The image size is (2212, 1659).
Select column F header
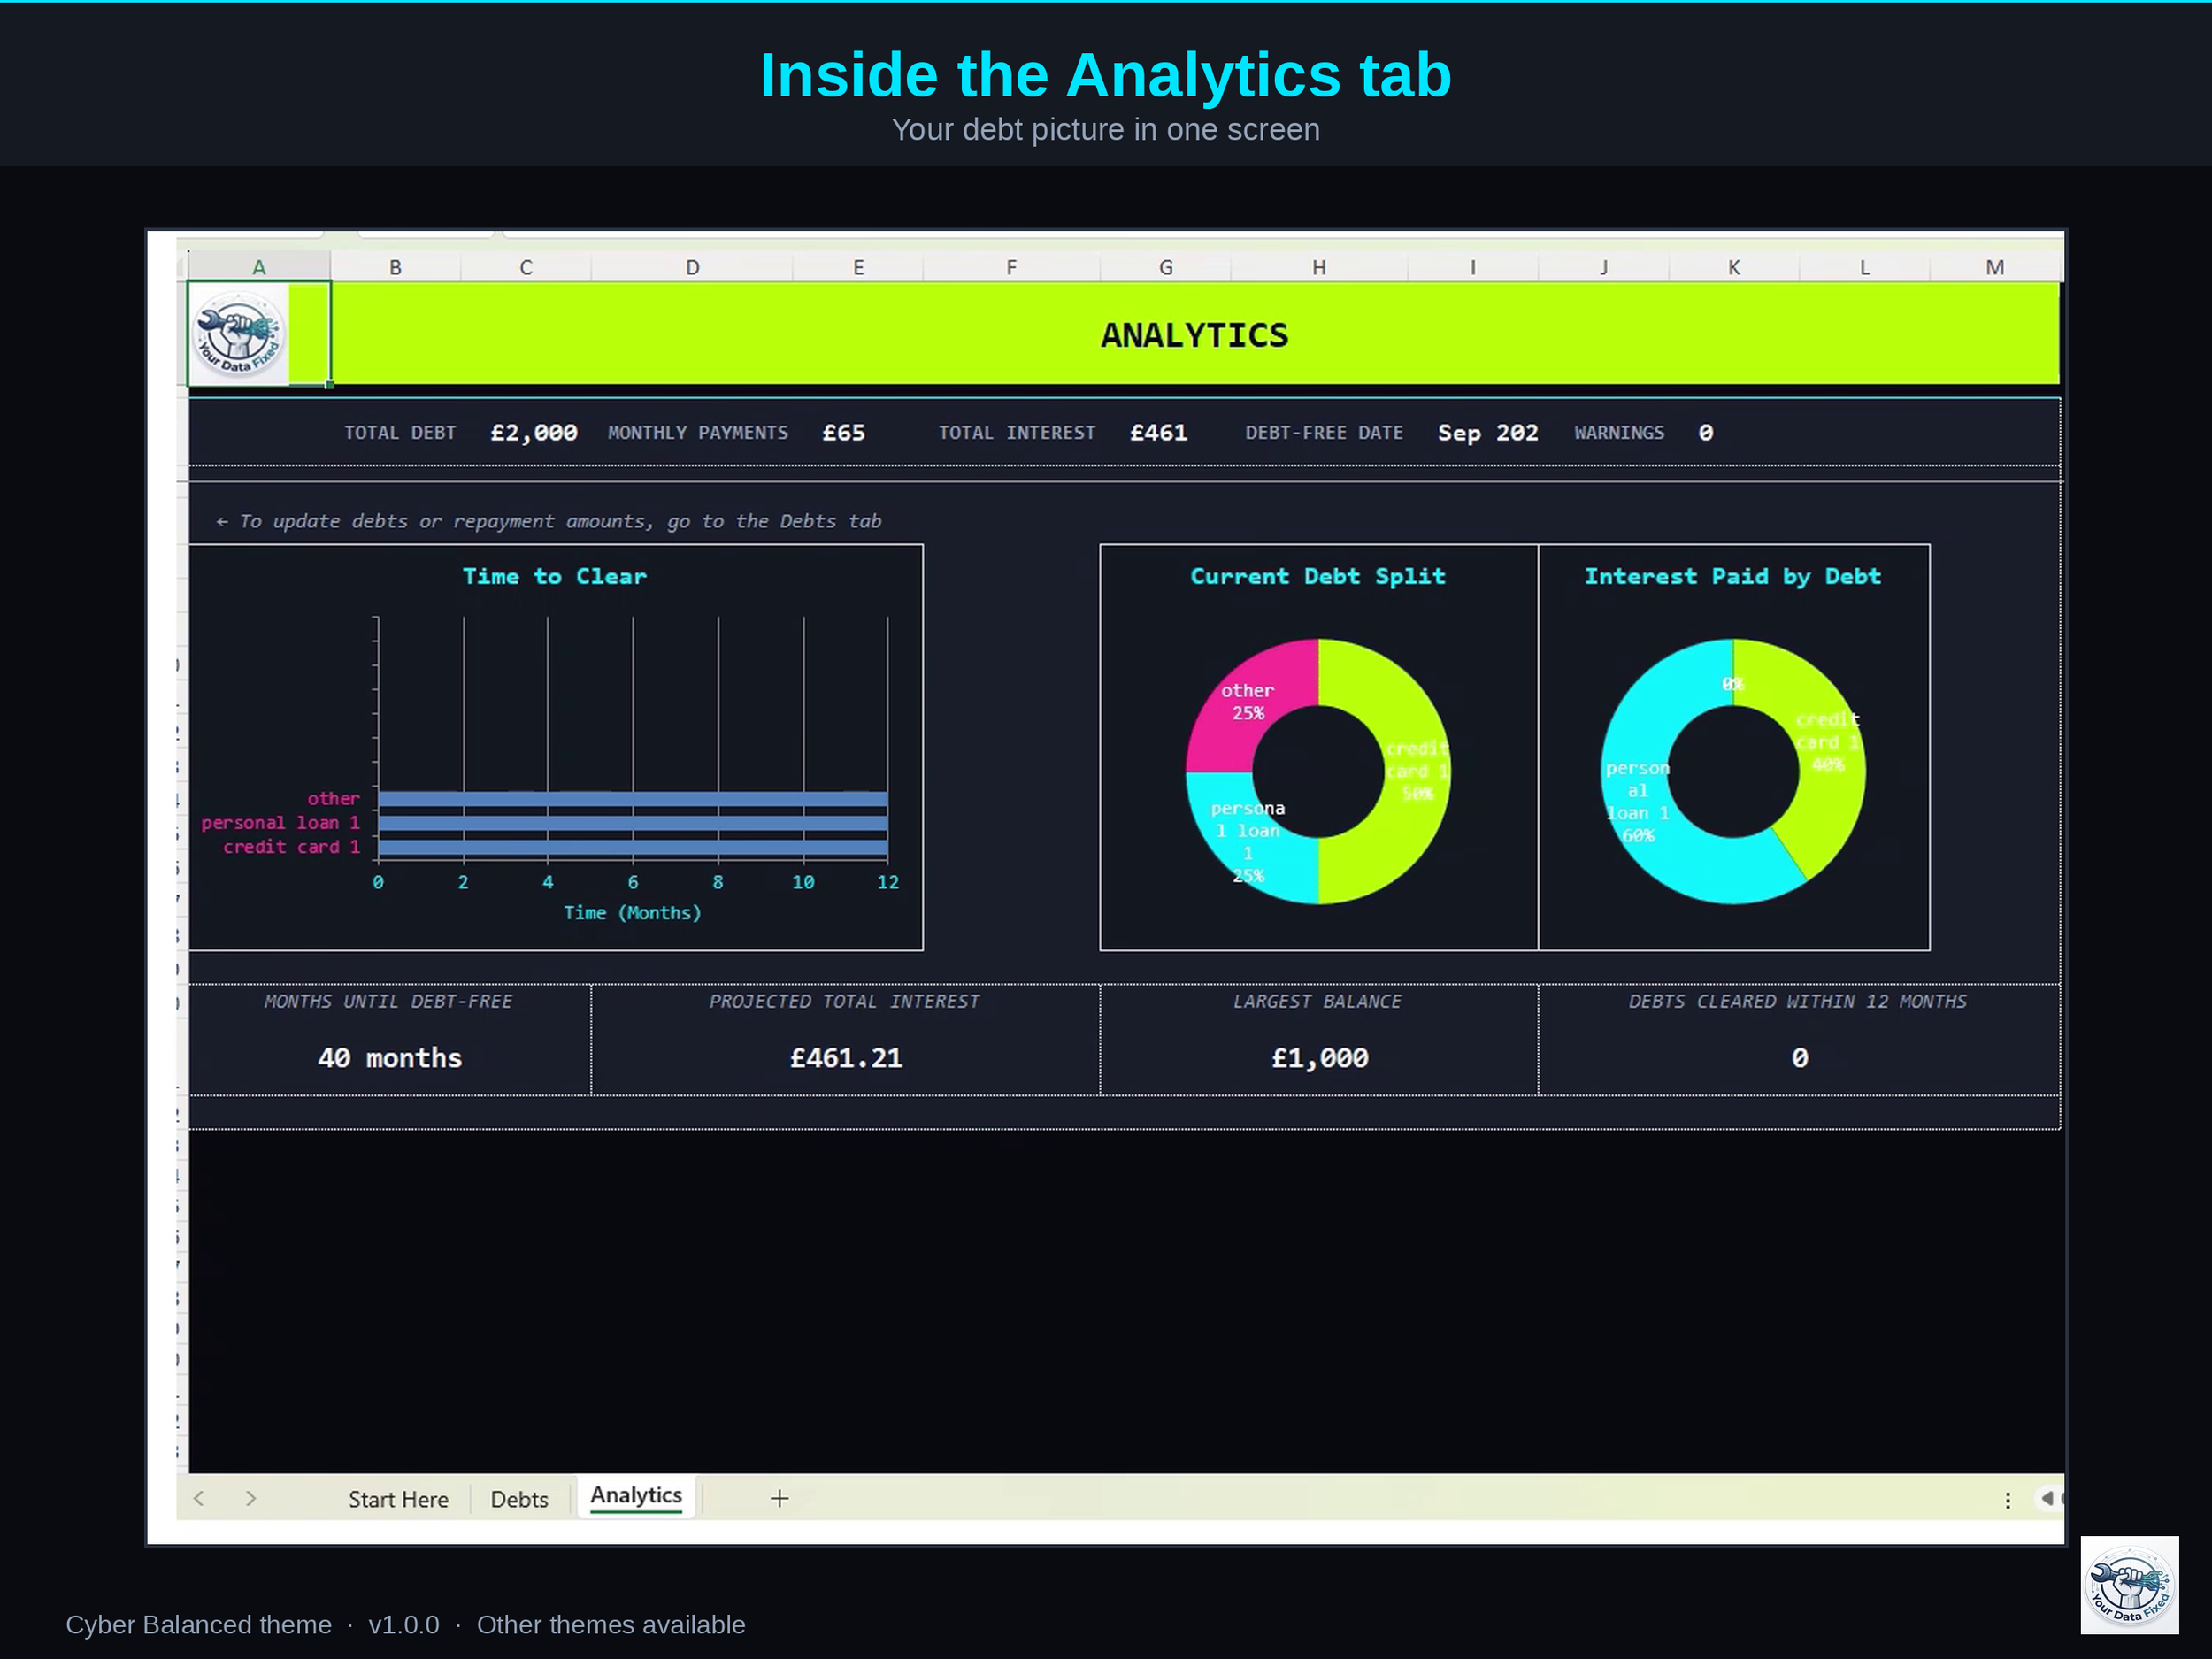(1011, 267)
